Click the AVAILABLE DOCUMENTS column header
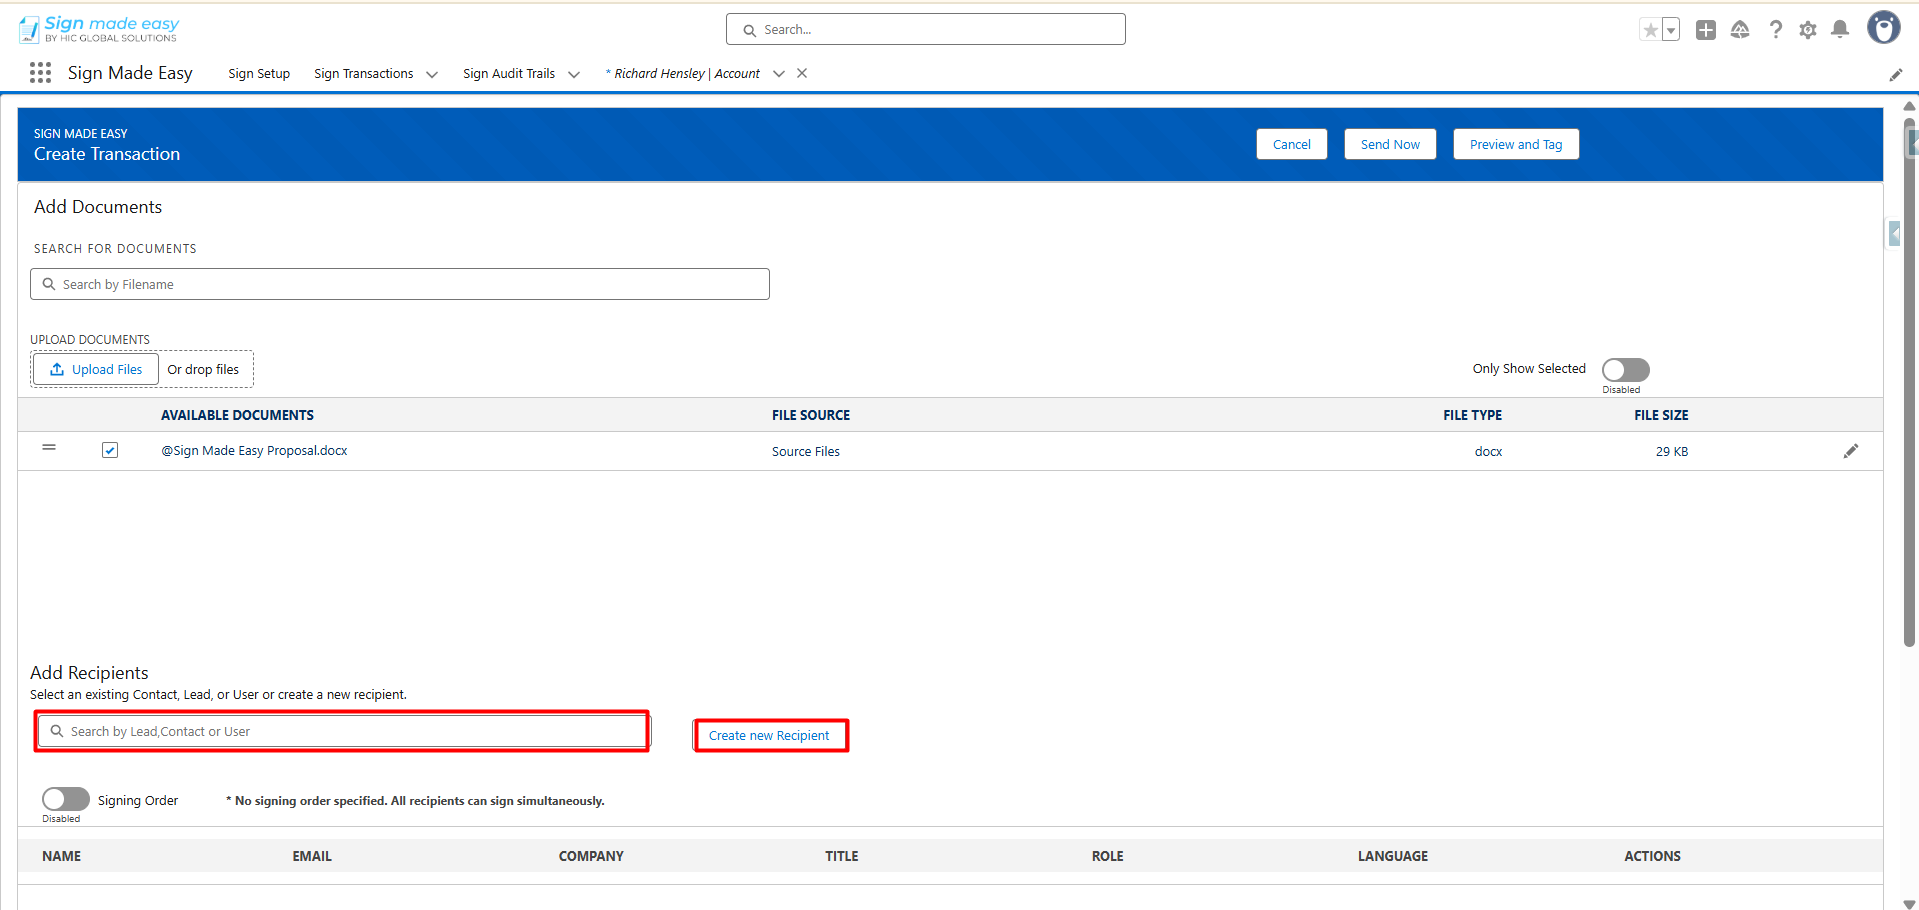 pyautogui.click(x=238, y=415)
